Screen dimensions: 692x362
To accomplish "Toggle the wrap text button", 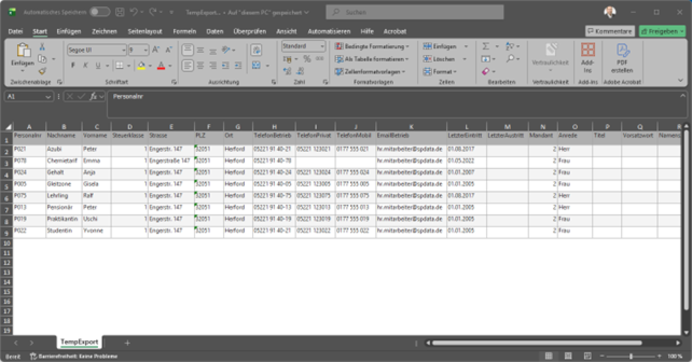I will (256, 50).
